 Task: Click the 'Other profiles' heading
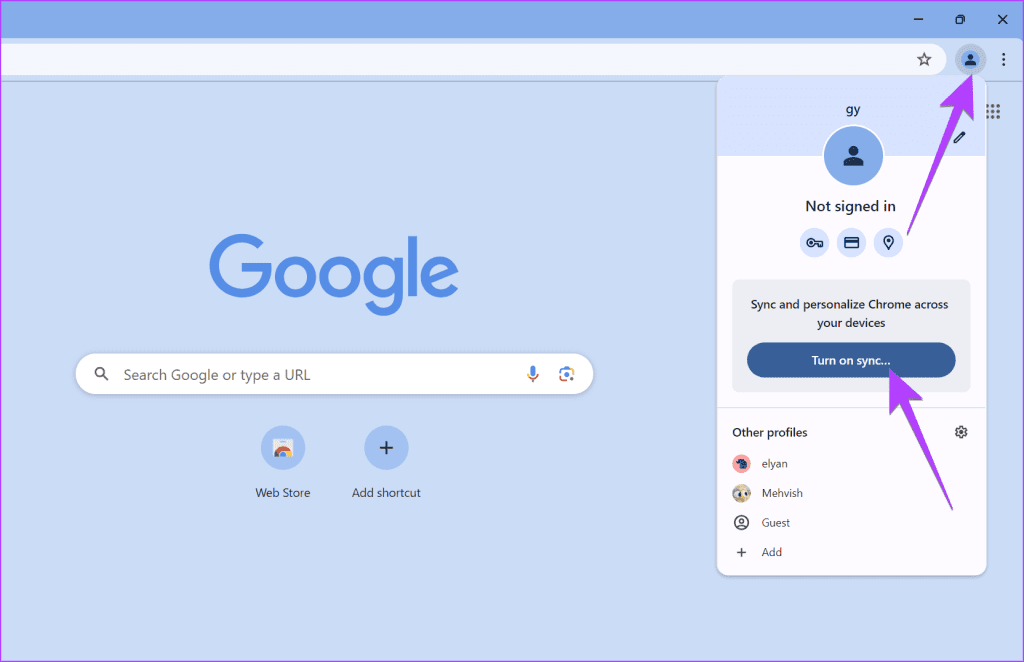769,432
